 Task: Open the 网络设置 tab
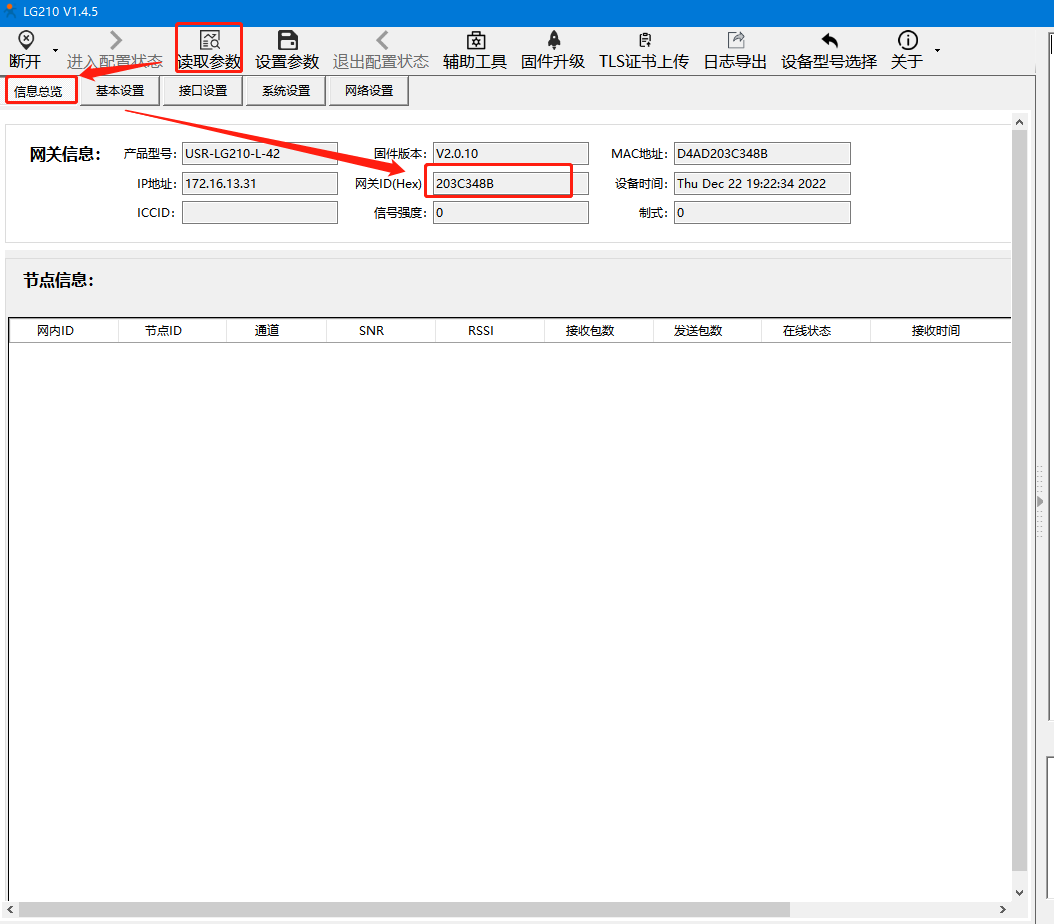369,91
